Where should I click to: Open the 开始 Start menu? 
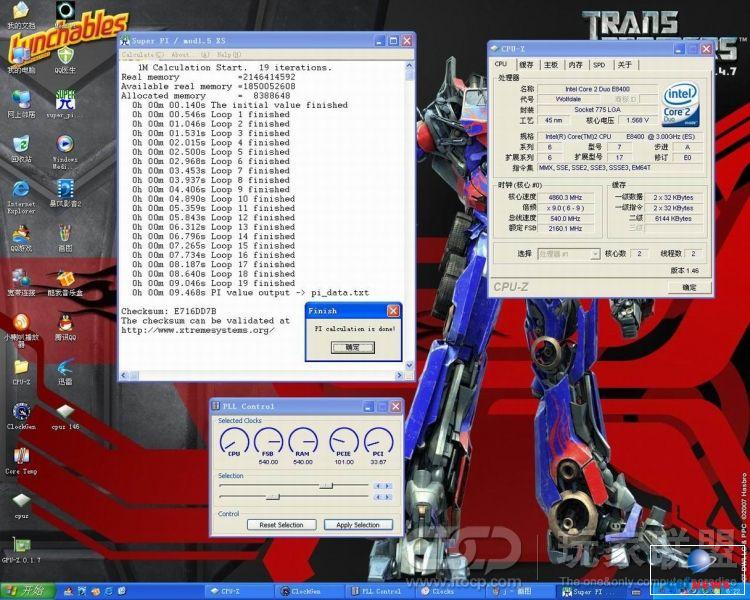(26, 591)
